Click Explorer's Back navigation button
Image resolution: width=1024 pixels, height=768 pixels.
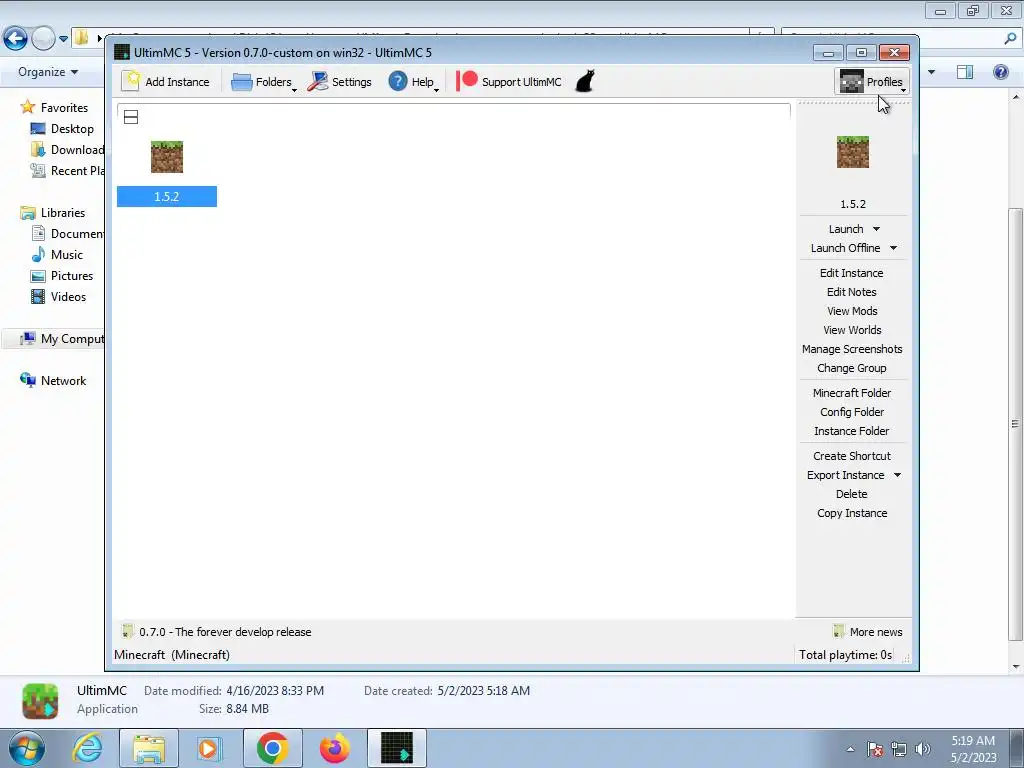pyautogui.click(x=16, y=39)
